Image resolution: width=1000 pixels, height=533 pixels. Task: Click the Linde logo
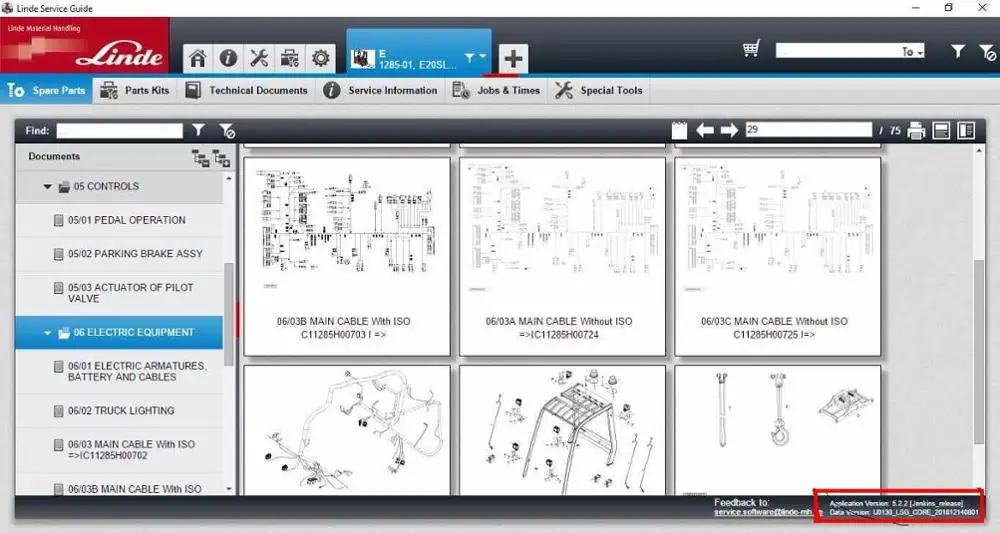coord(119,56)
